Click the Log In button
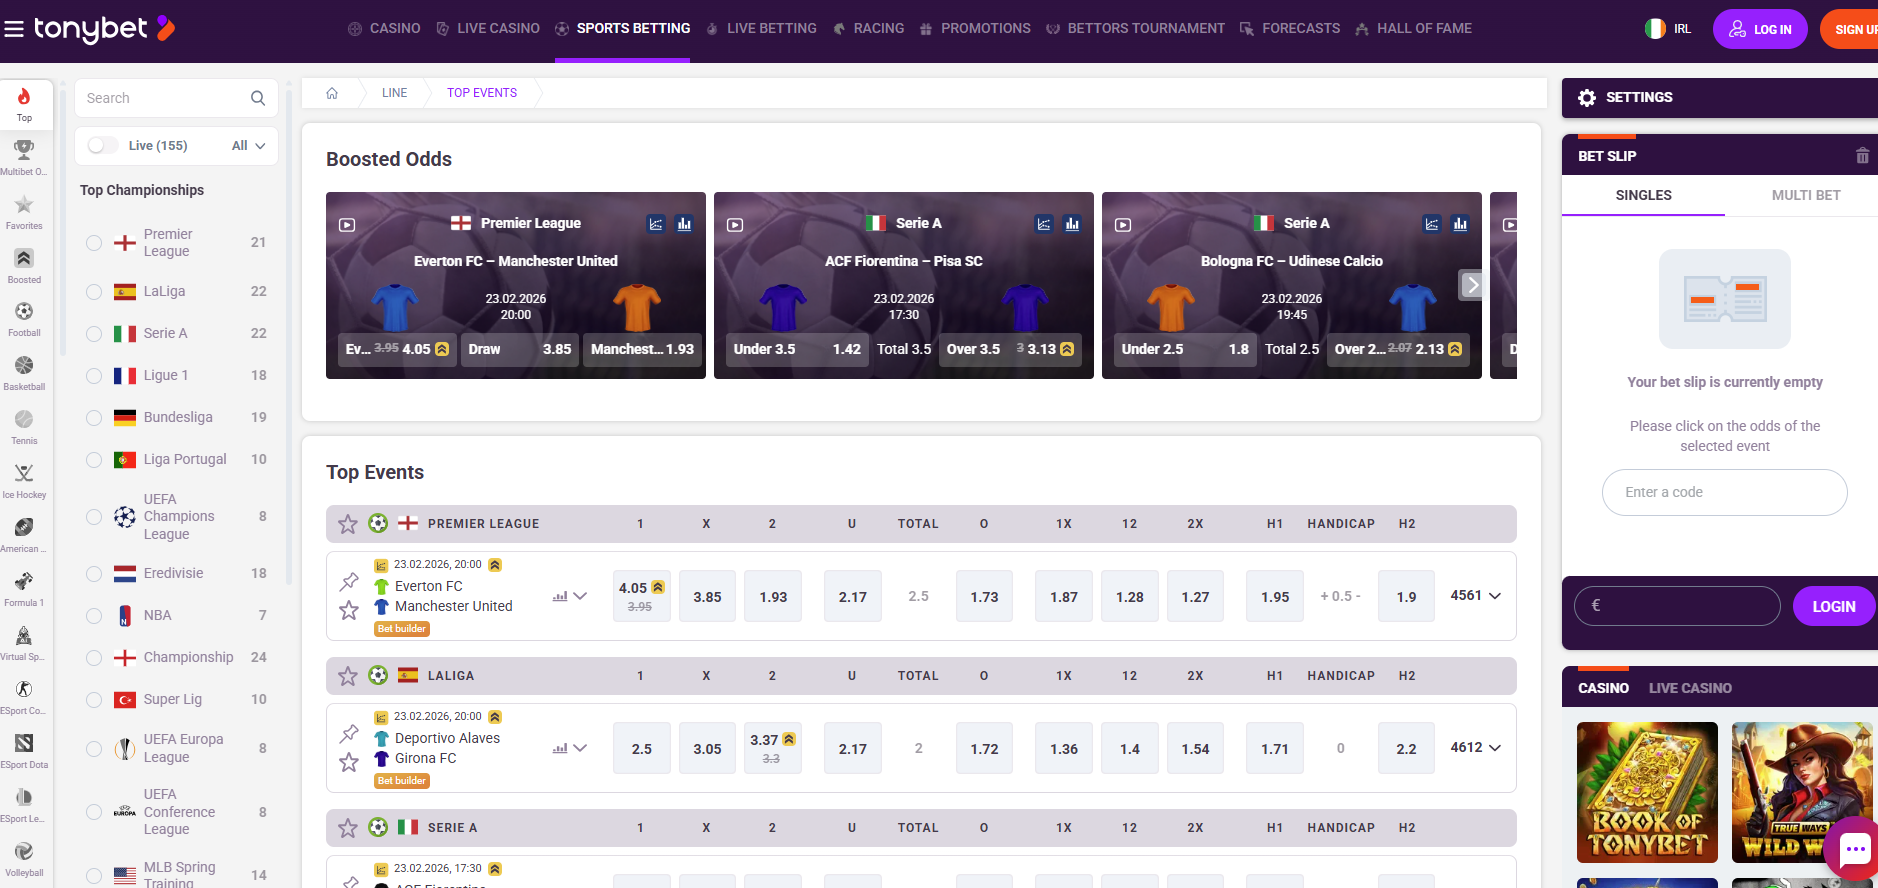Screen dimensions: 1878x888 tap(1760, 29)
